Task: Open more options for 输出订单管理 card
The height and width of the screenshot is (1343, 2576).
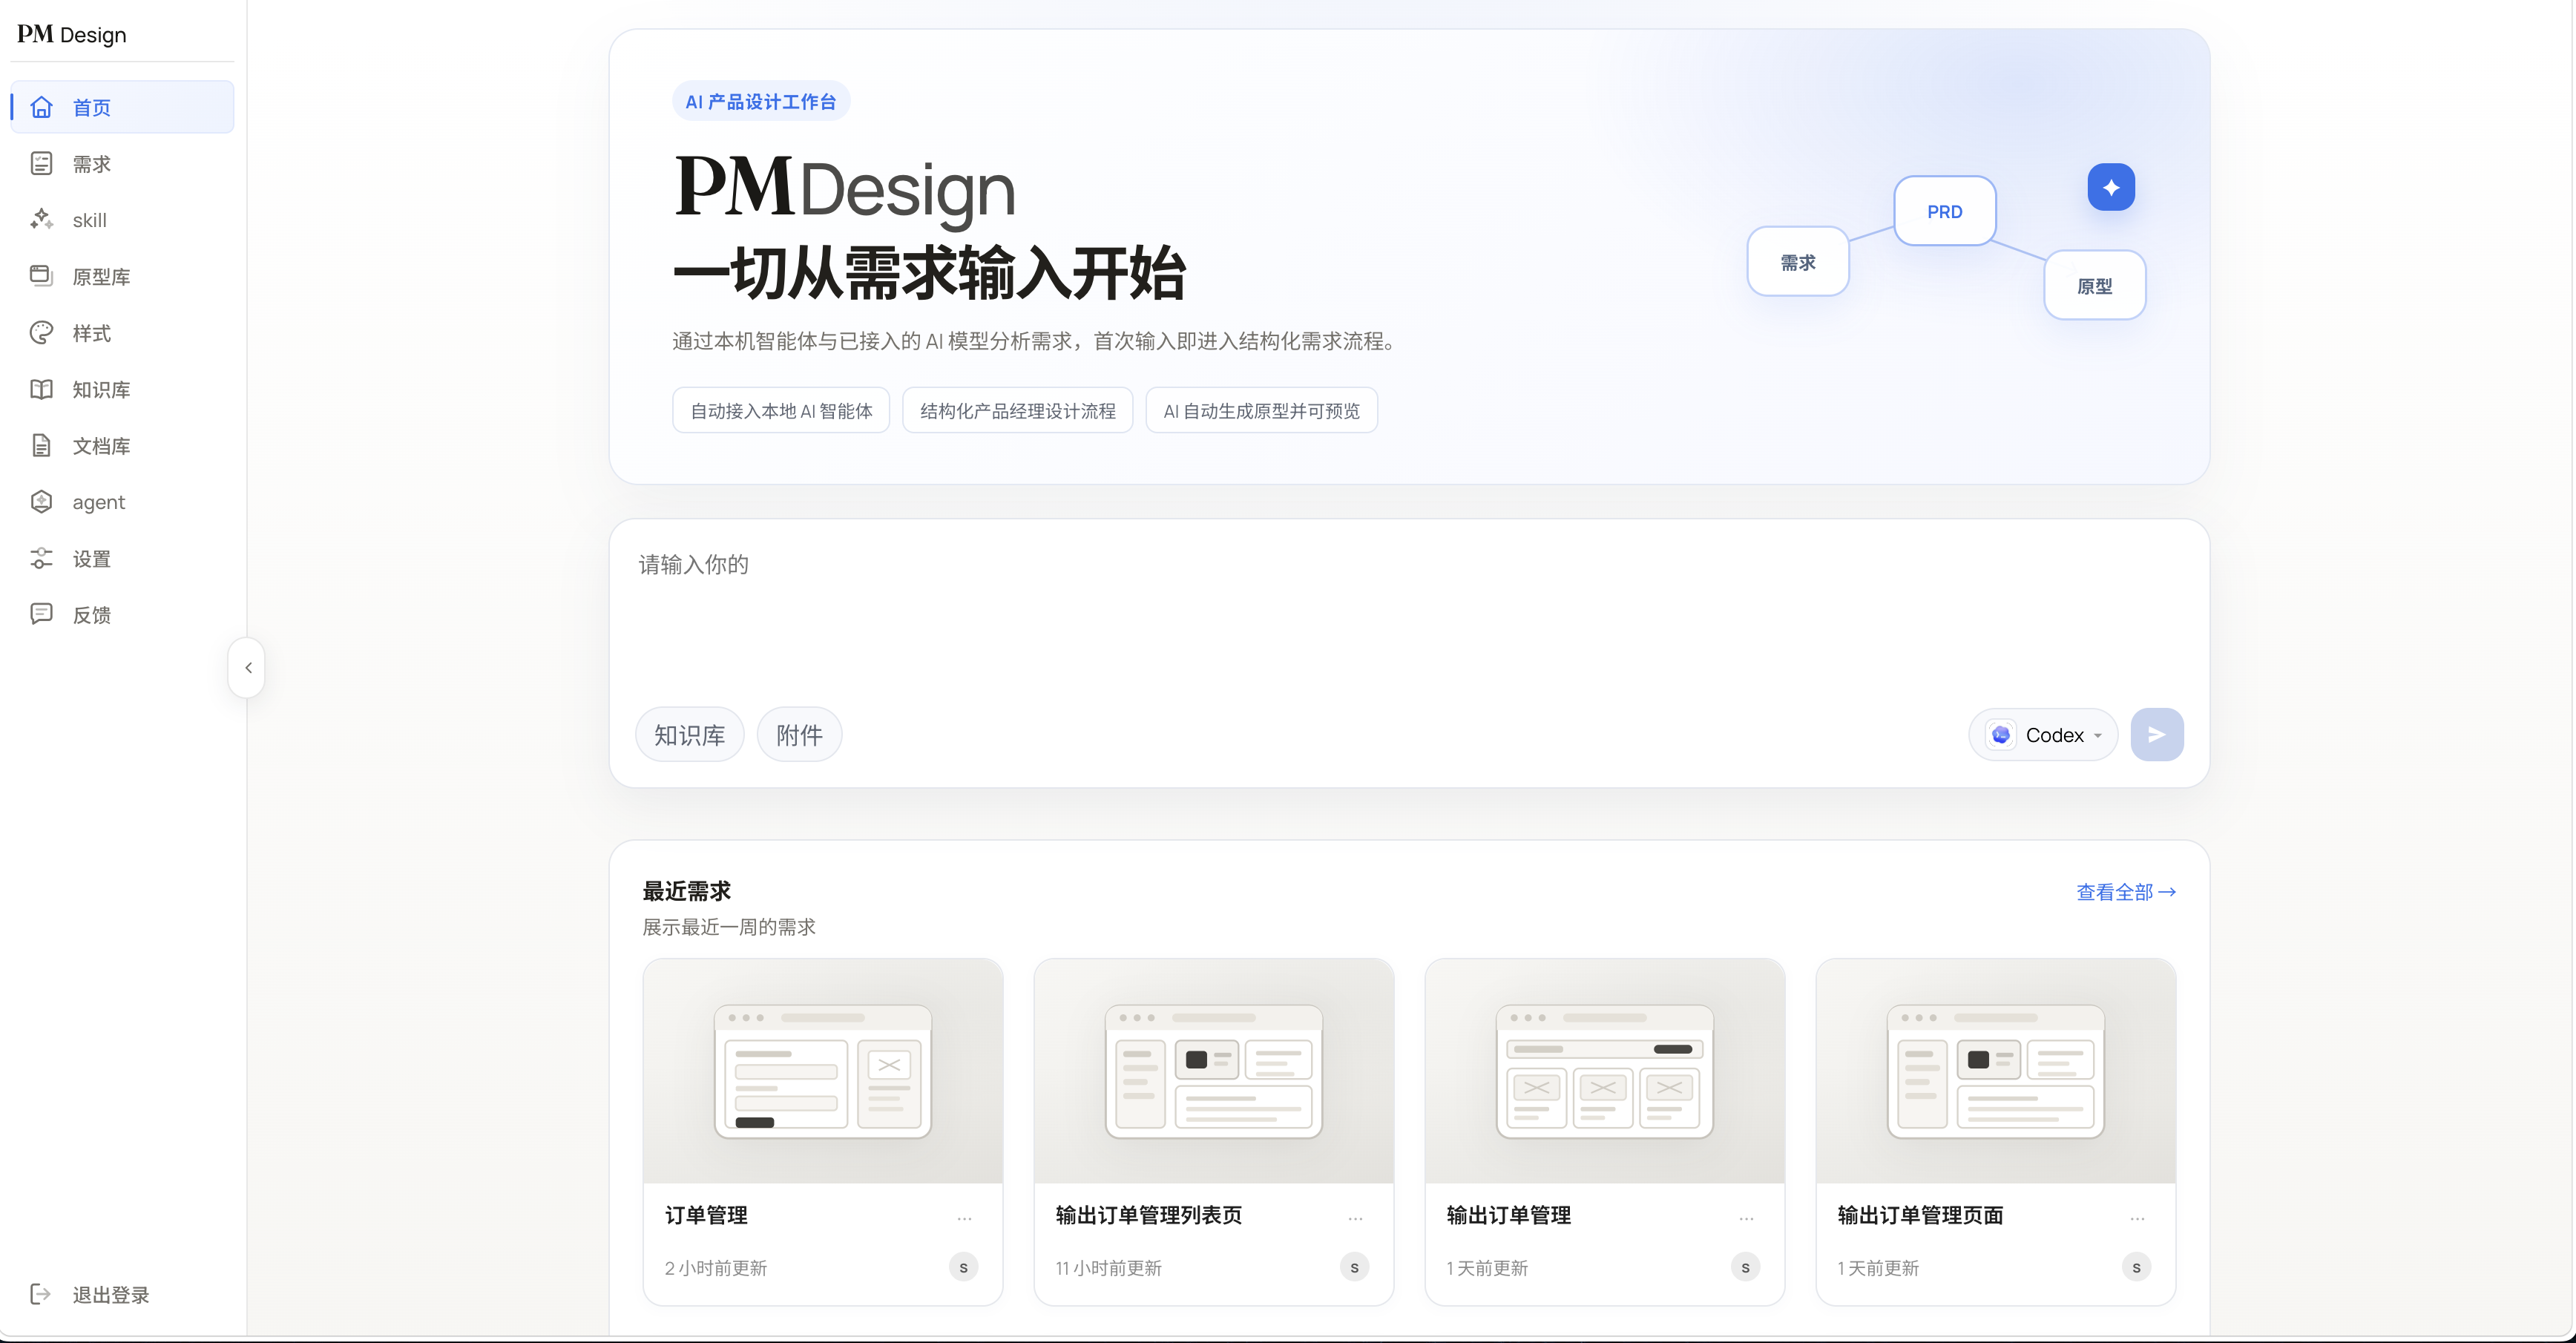Action: [x=1746, y=1218]
